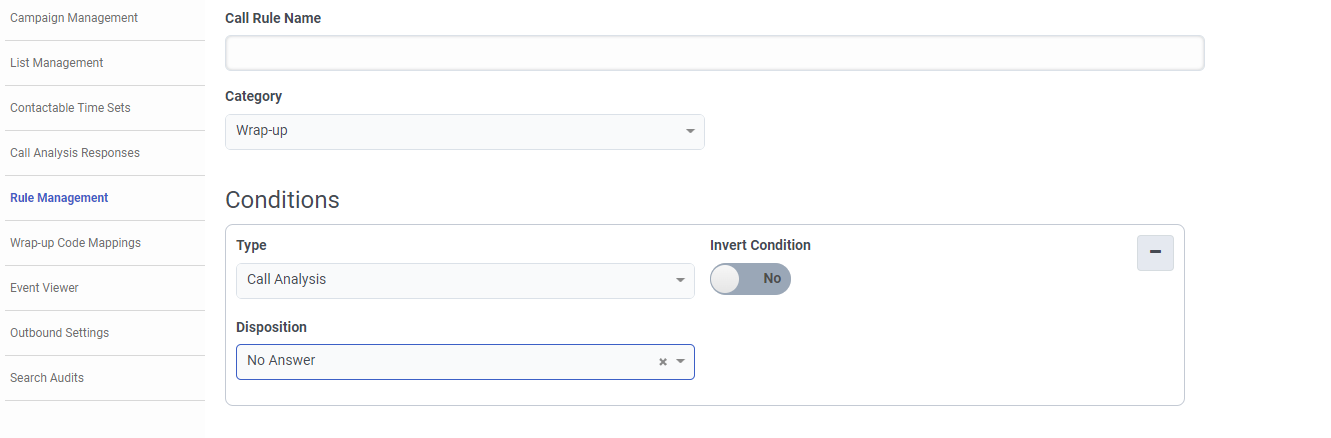This screenshot has width=1331, height=438.
Task: Go to Campaign Management
Action: point(74,18)
